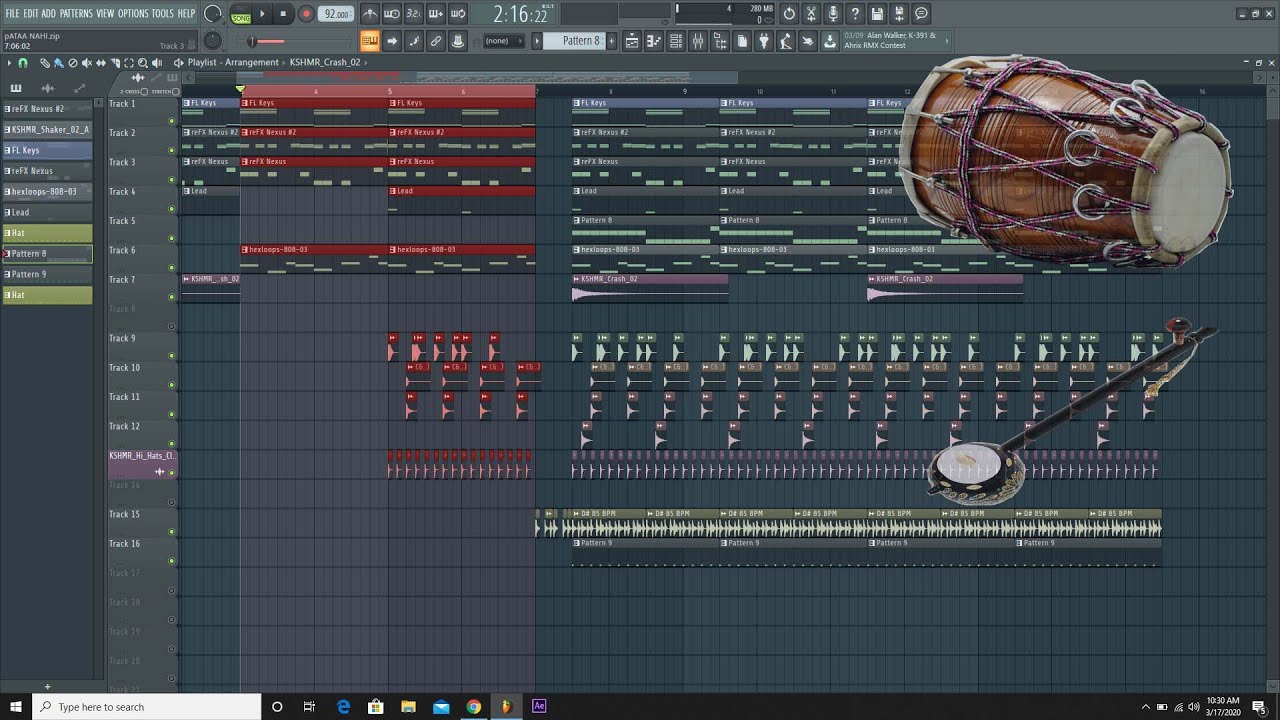Click the Playlist - Arrangement breadcrumb
1280x720 pixels.
coord(233,62)
